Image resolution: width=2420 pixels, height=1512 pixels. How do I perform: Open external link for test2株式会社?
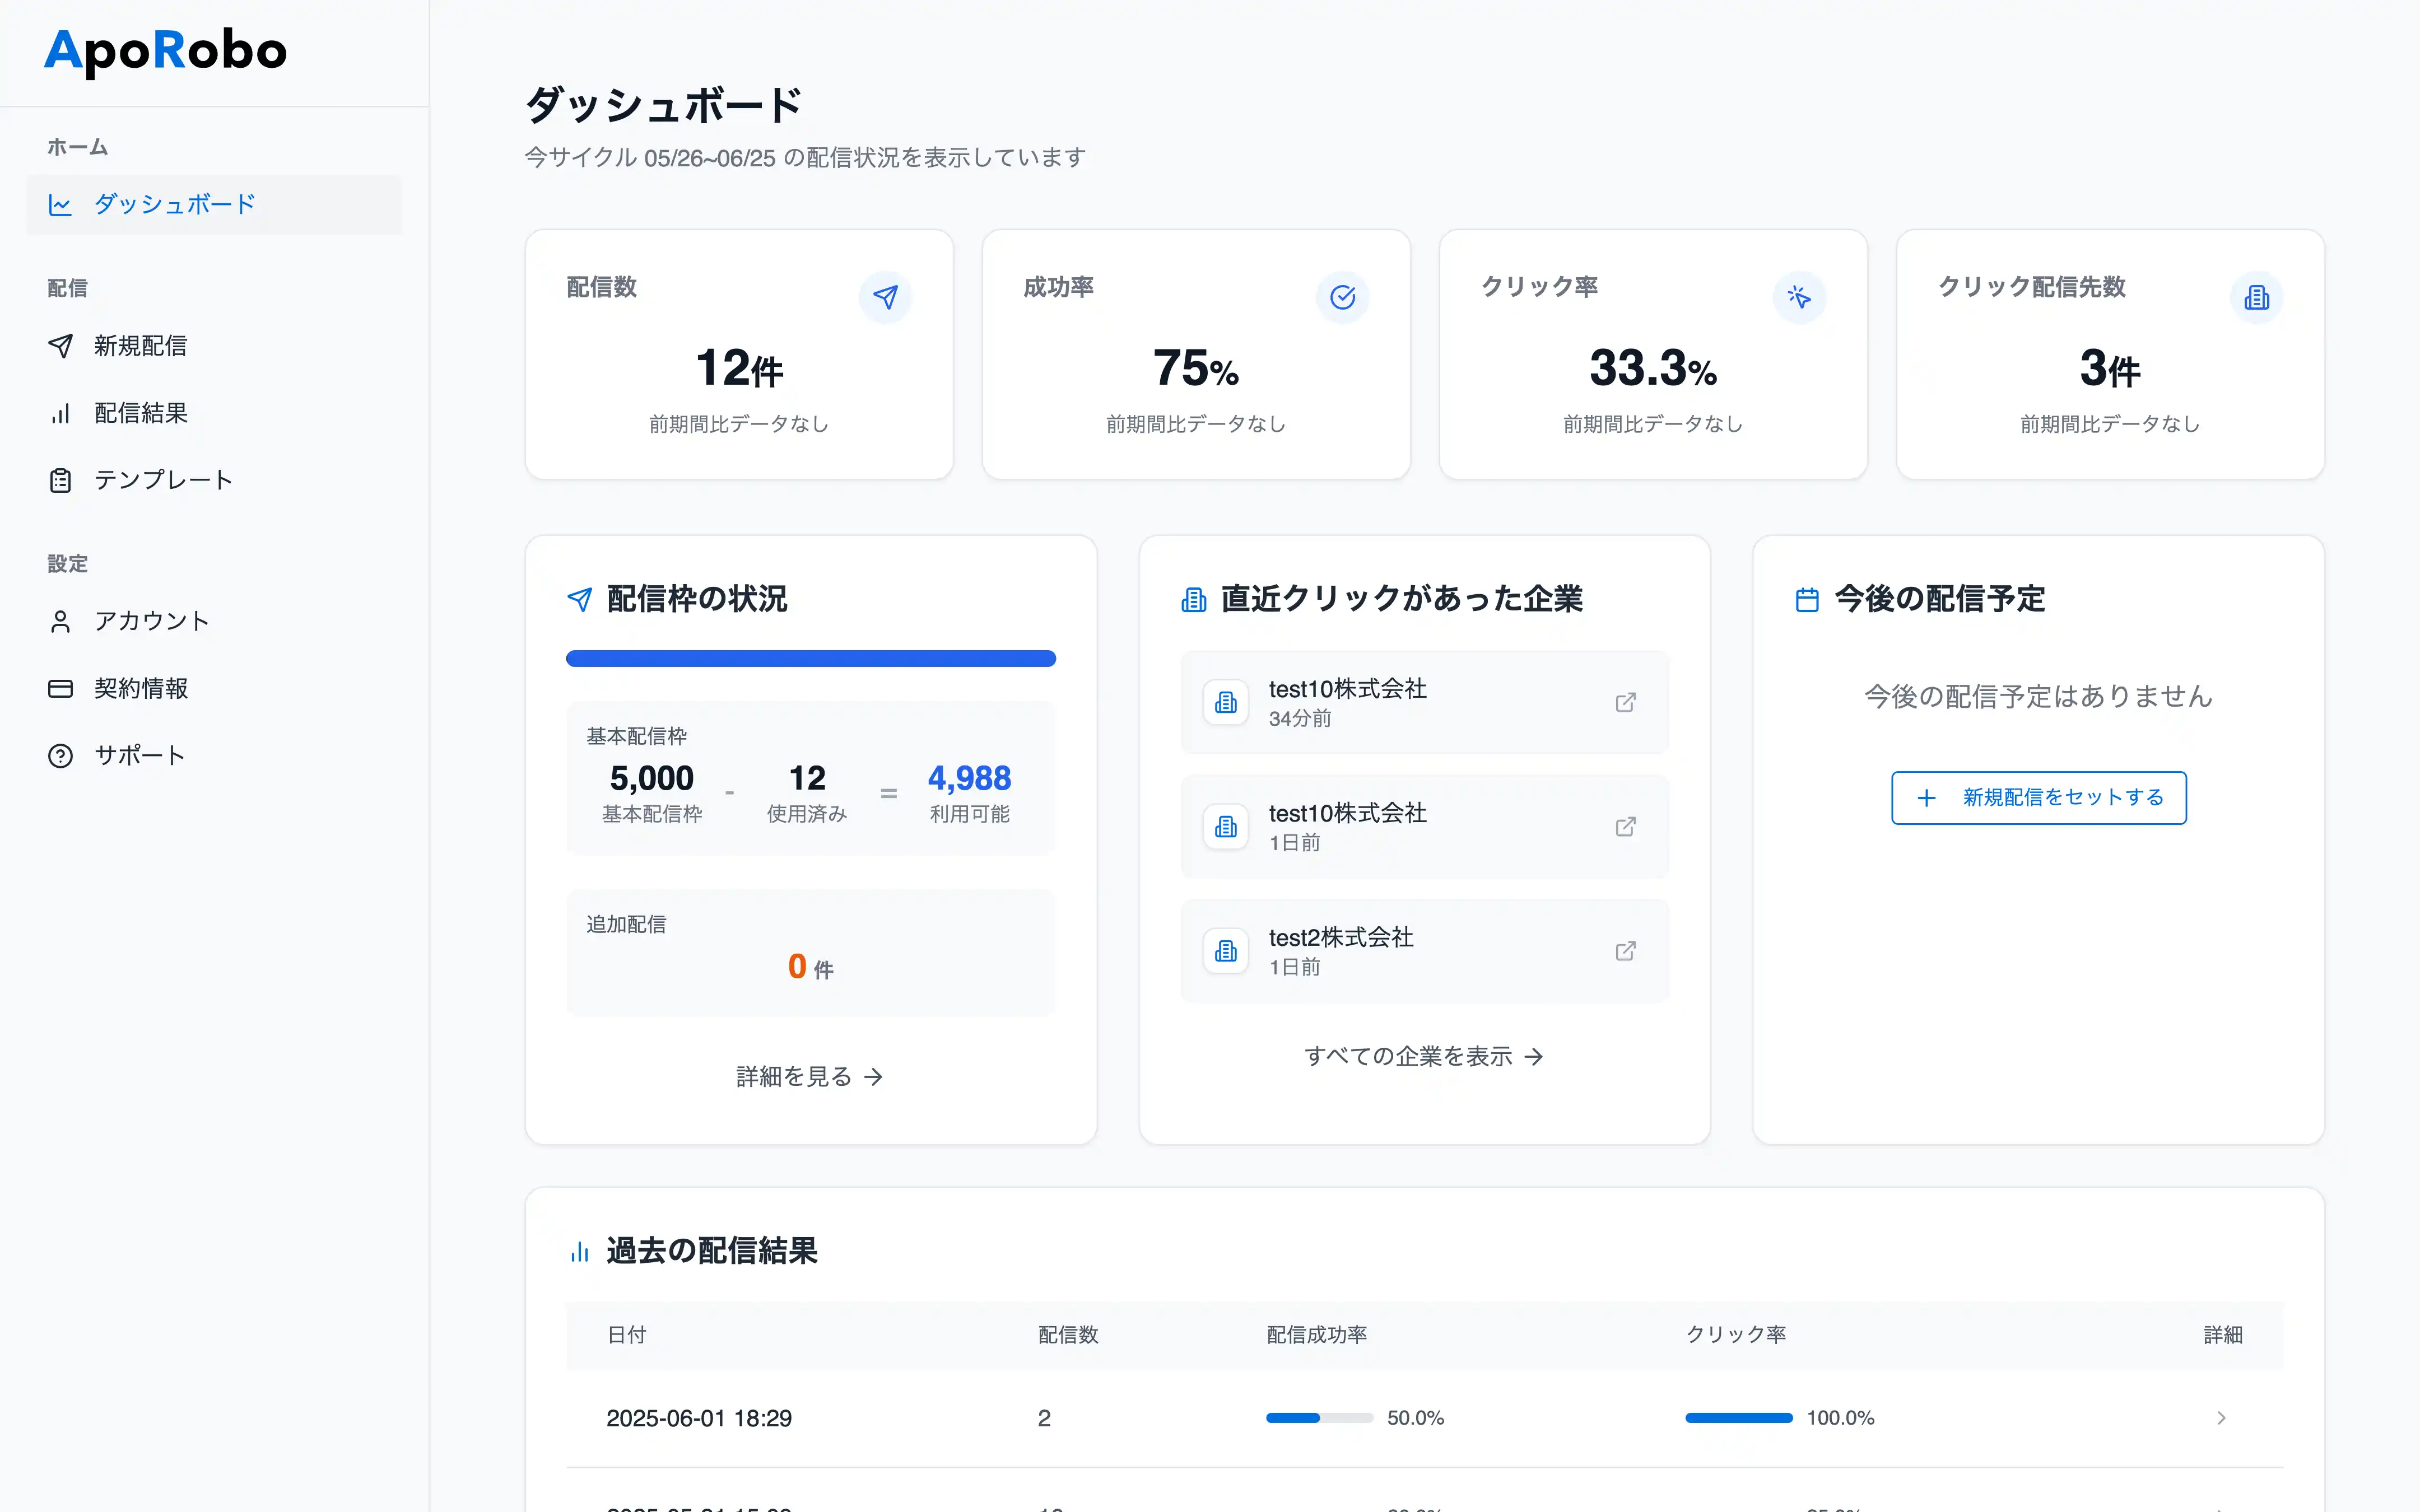click(x=1625, y=950)
